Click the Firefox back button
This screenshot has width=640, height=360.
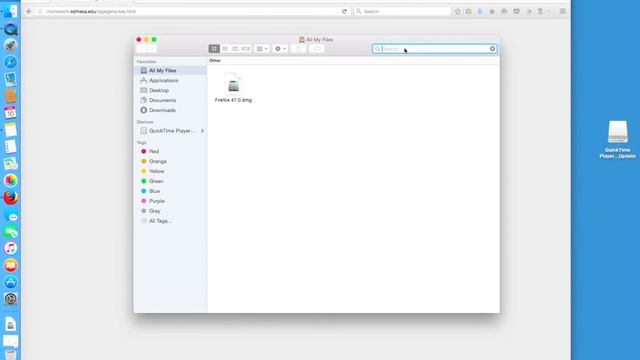(x=29, y=11)
